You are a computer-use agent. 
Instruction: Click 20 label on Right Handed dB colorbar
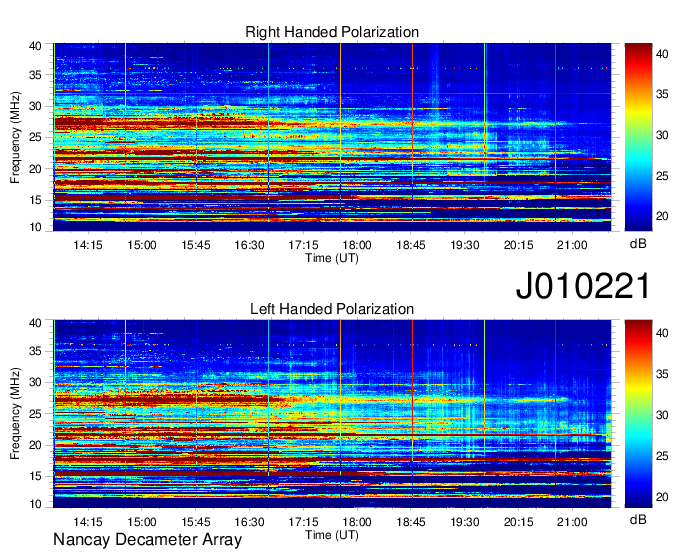coord(662,216)
